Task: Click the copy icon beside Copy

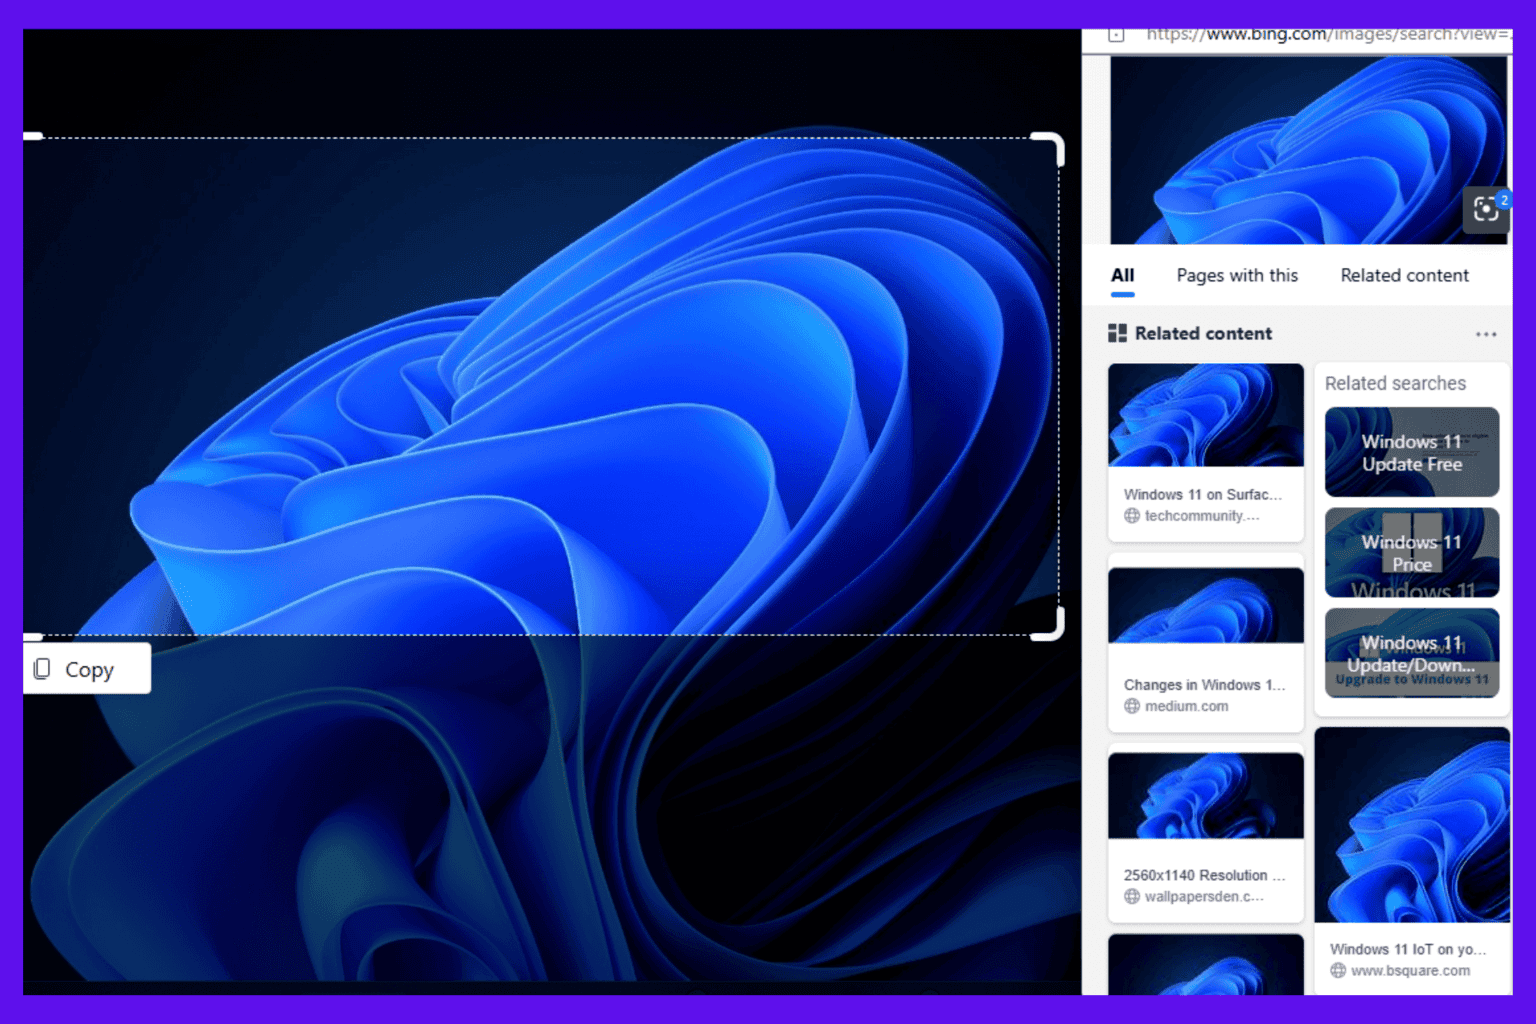Action: tap(42, 669)
